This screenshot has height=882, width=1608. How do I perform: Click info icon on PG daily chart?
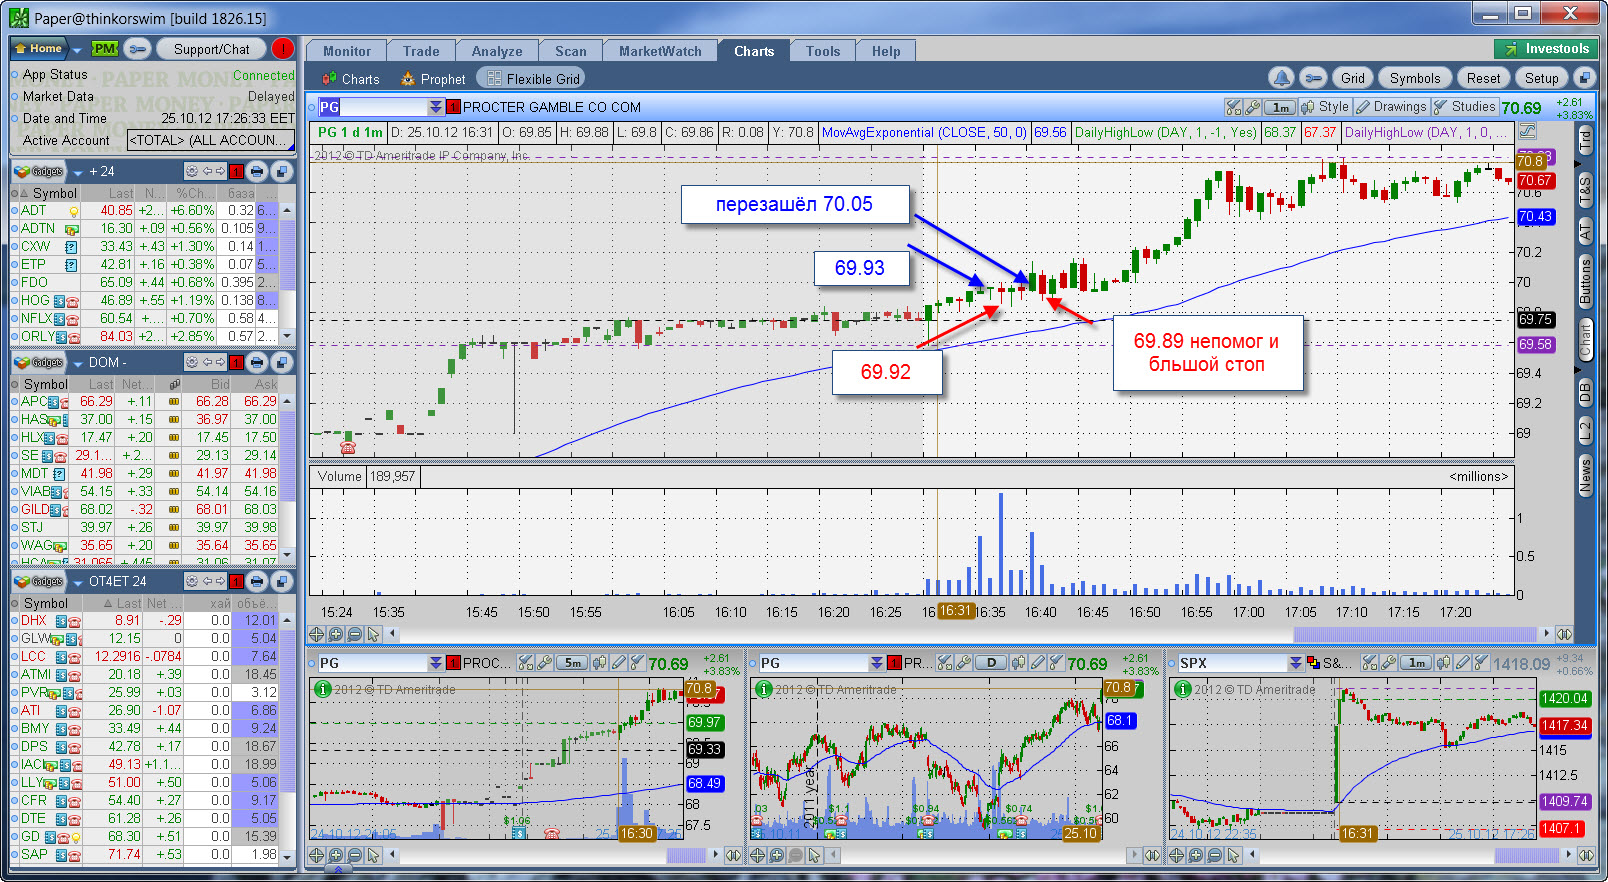[x=764, y=689]
